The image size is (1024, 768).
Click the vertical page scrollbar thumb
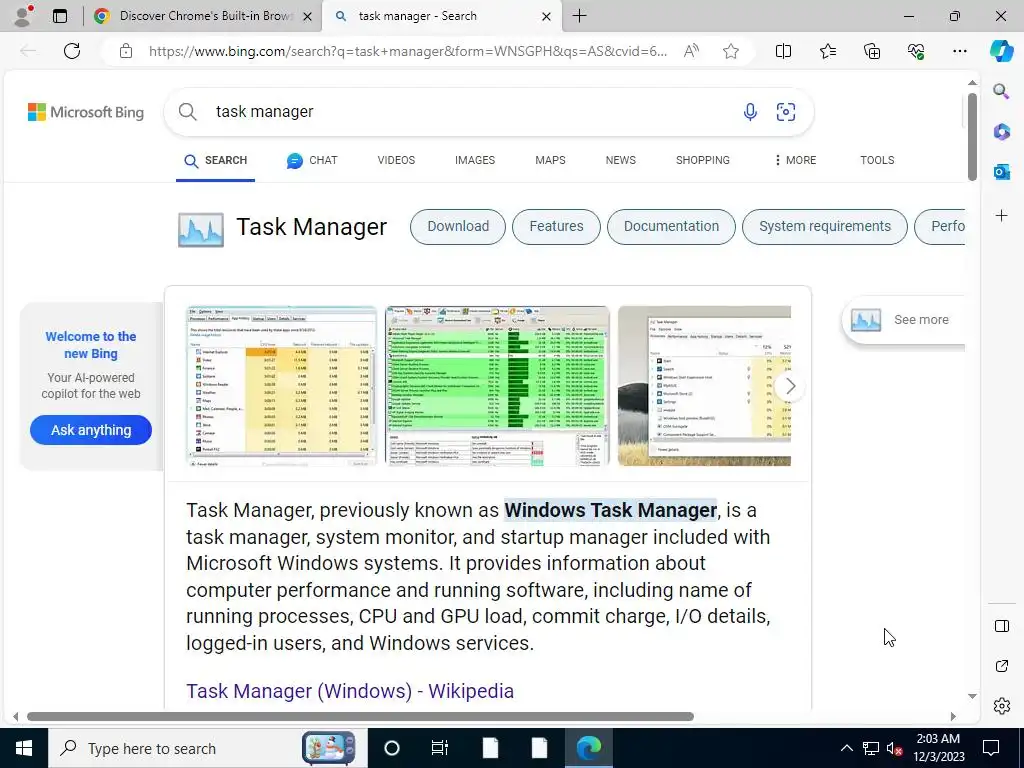point(972,136)
